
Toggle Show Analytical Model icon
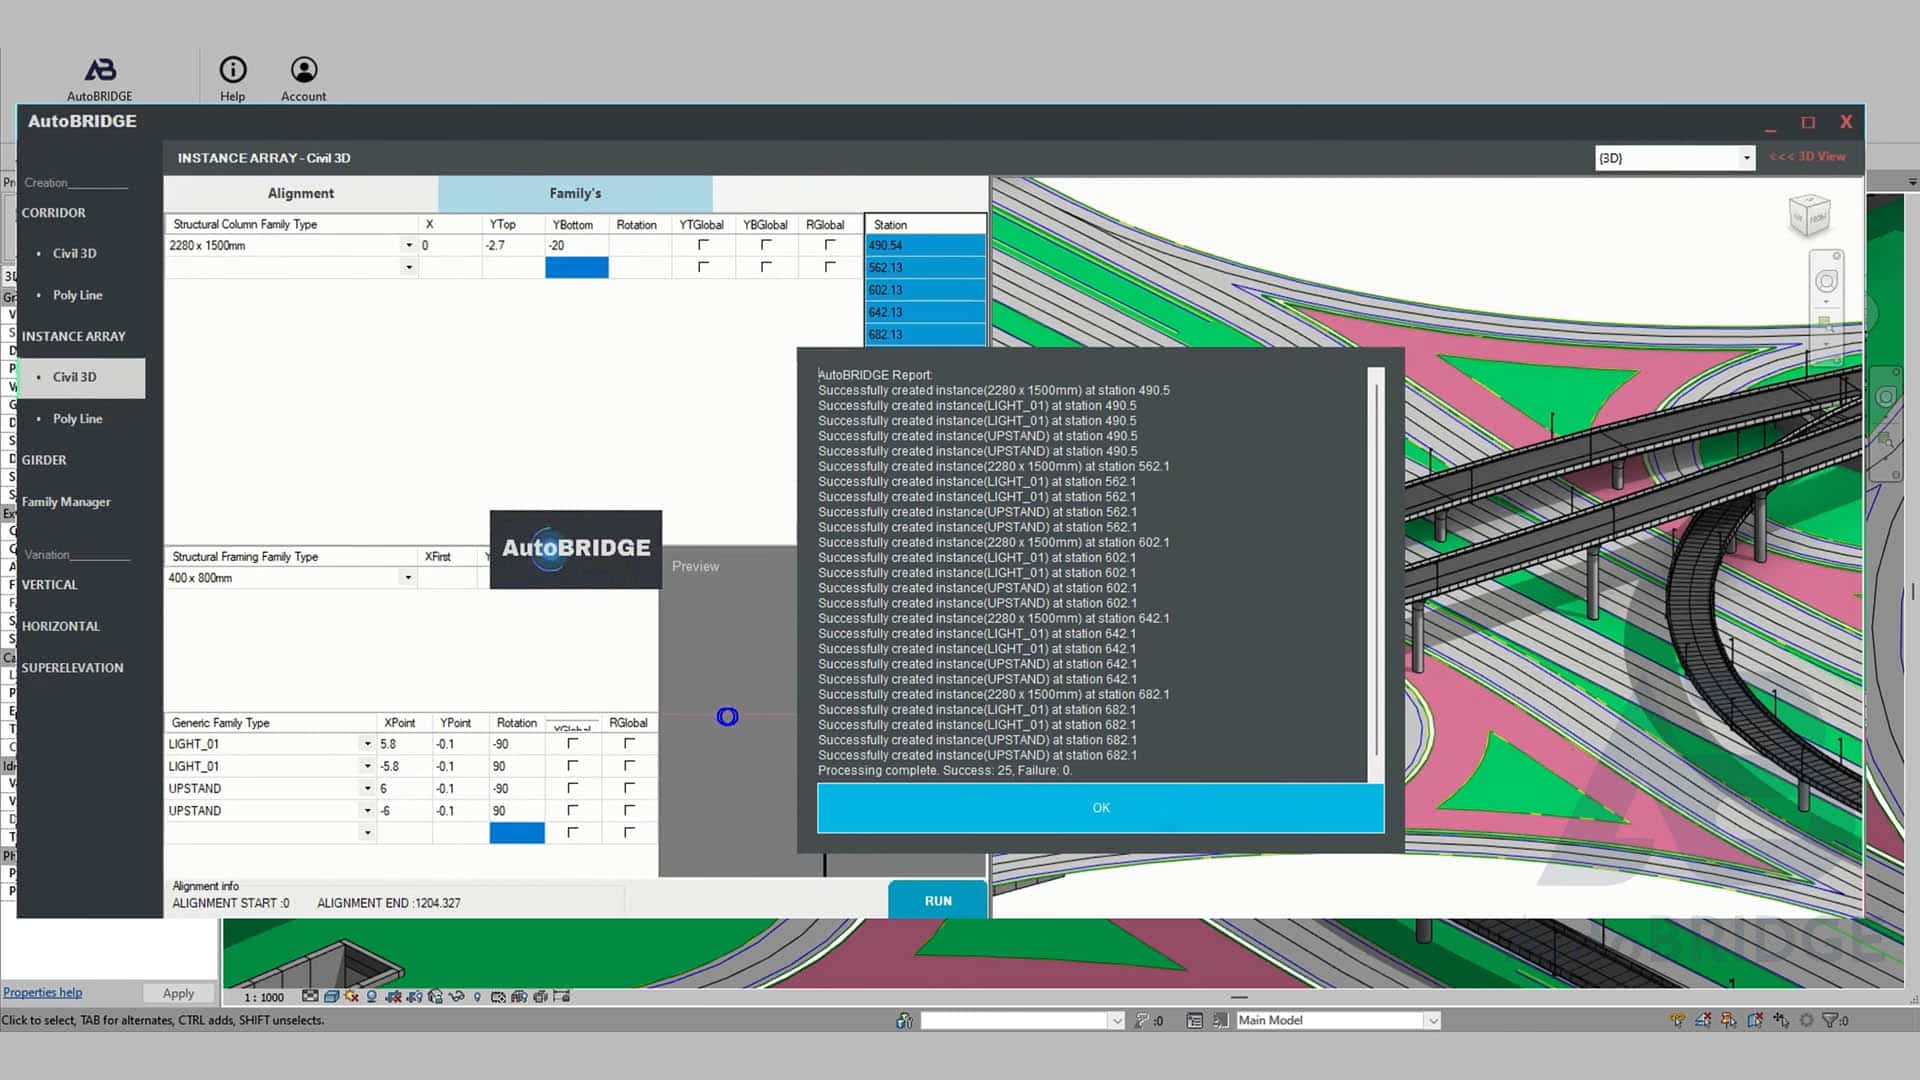519,996
